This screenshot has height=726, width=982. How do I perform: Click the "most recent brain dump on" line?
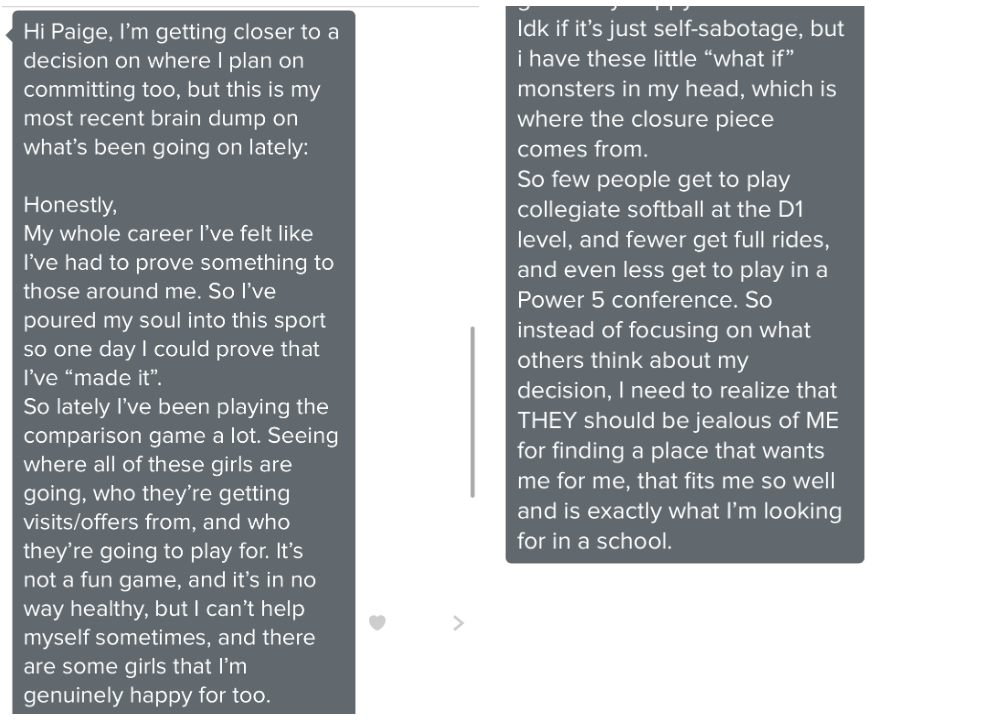[160, 118]
